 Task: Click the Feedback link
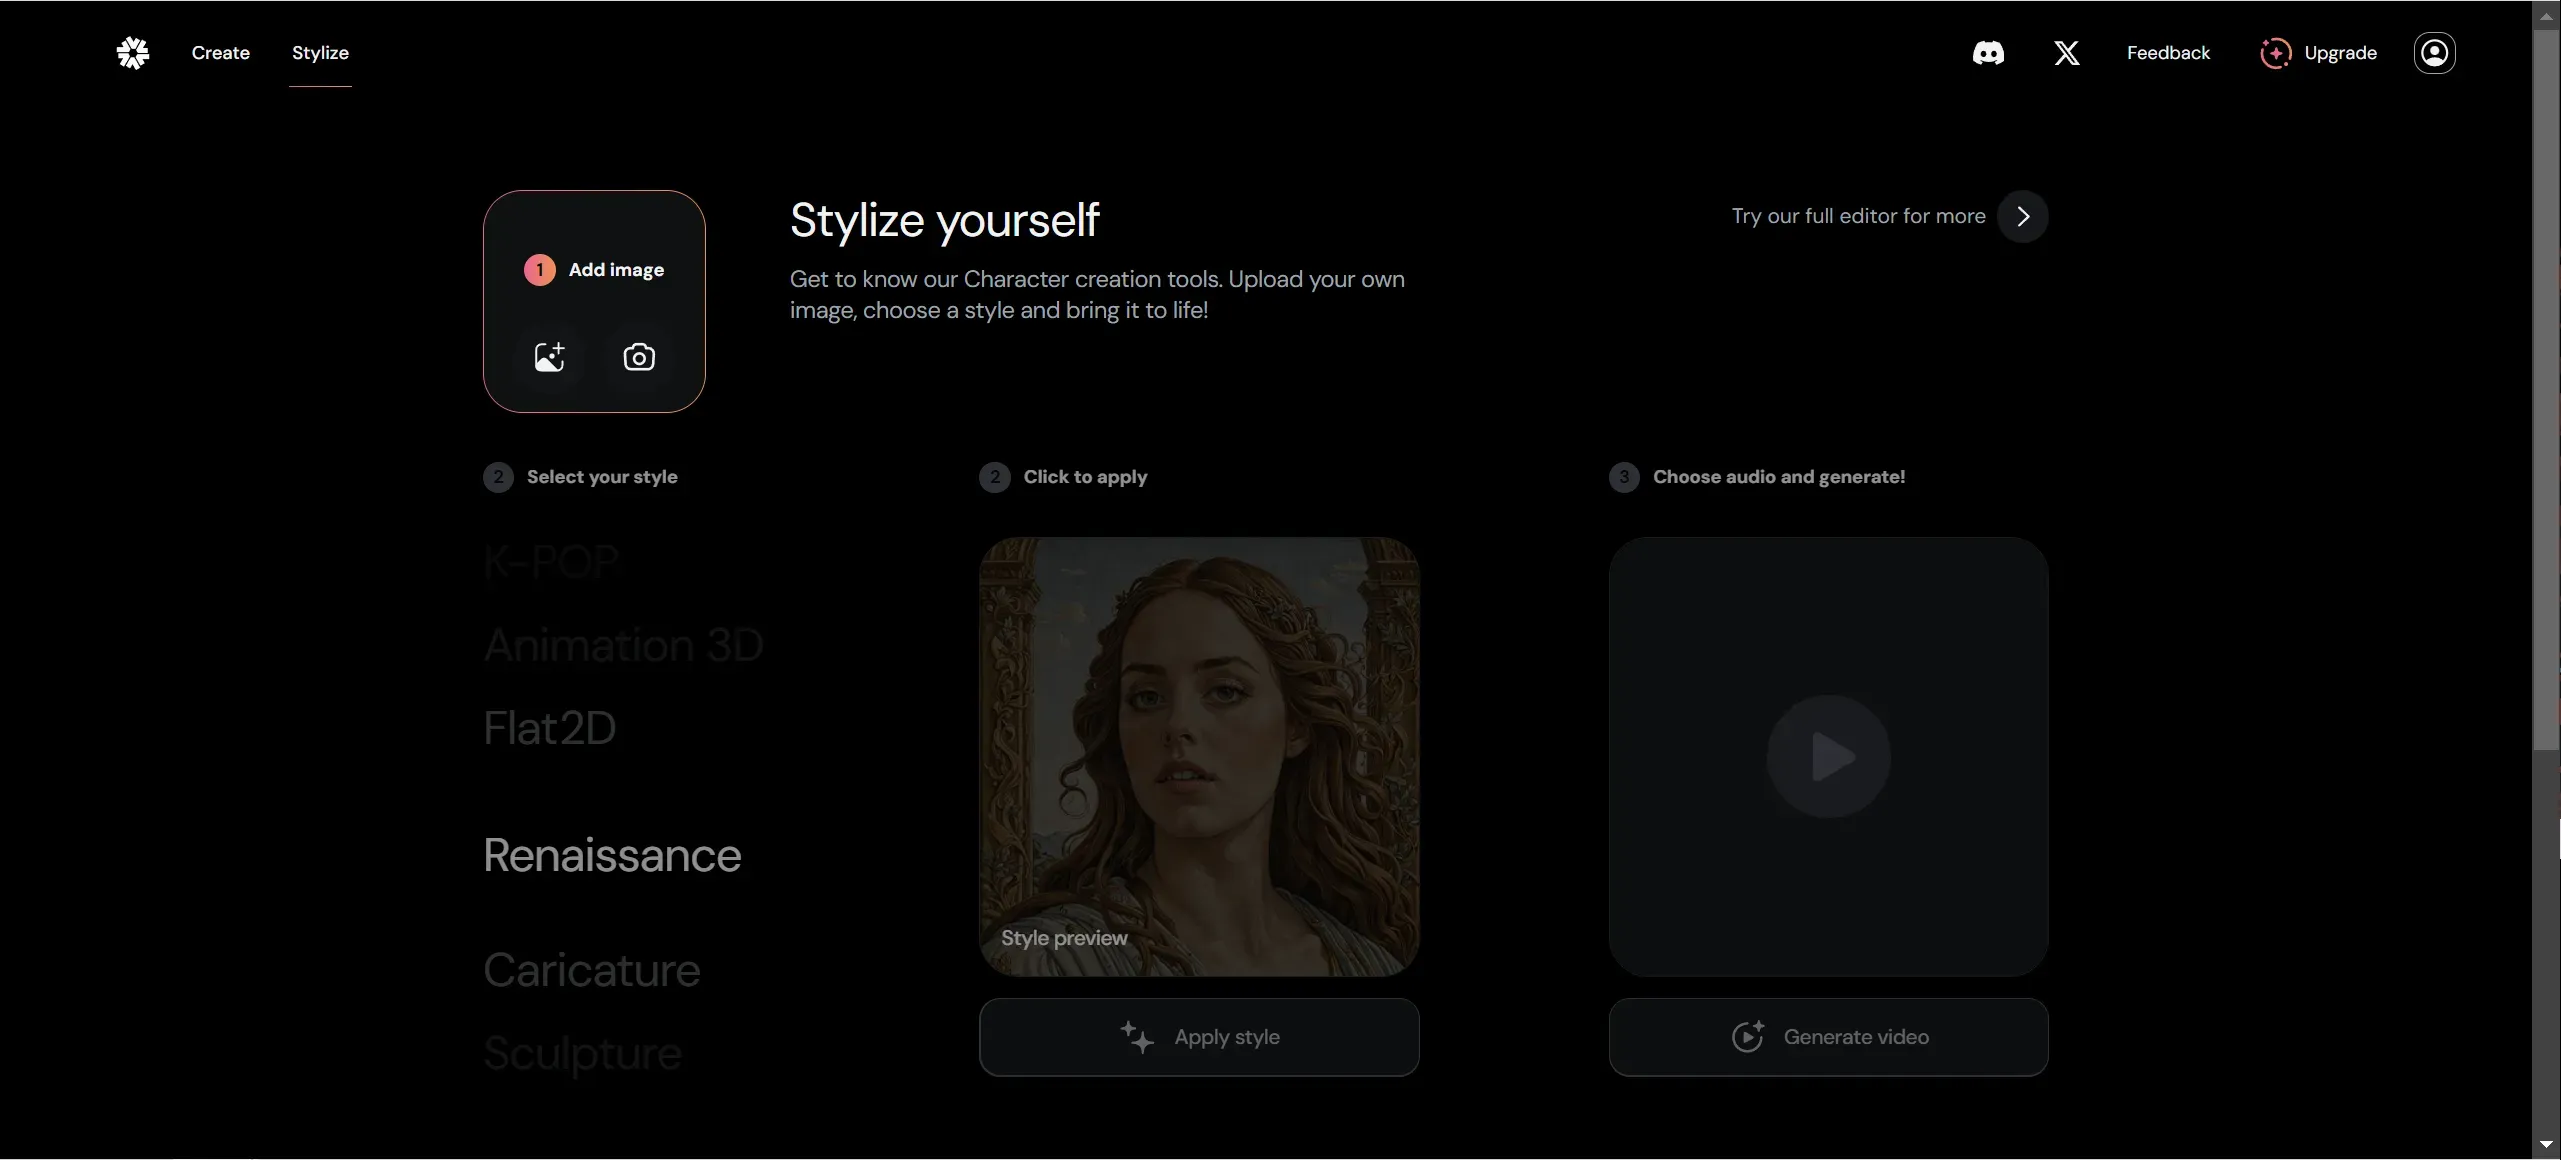click(2167, 53)
